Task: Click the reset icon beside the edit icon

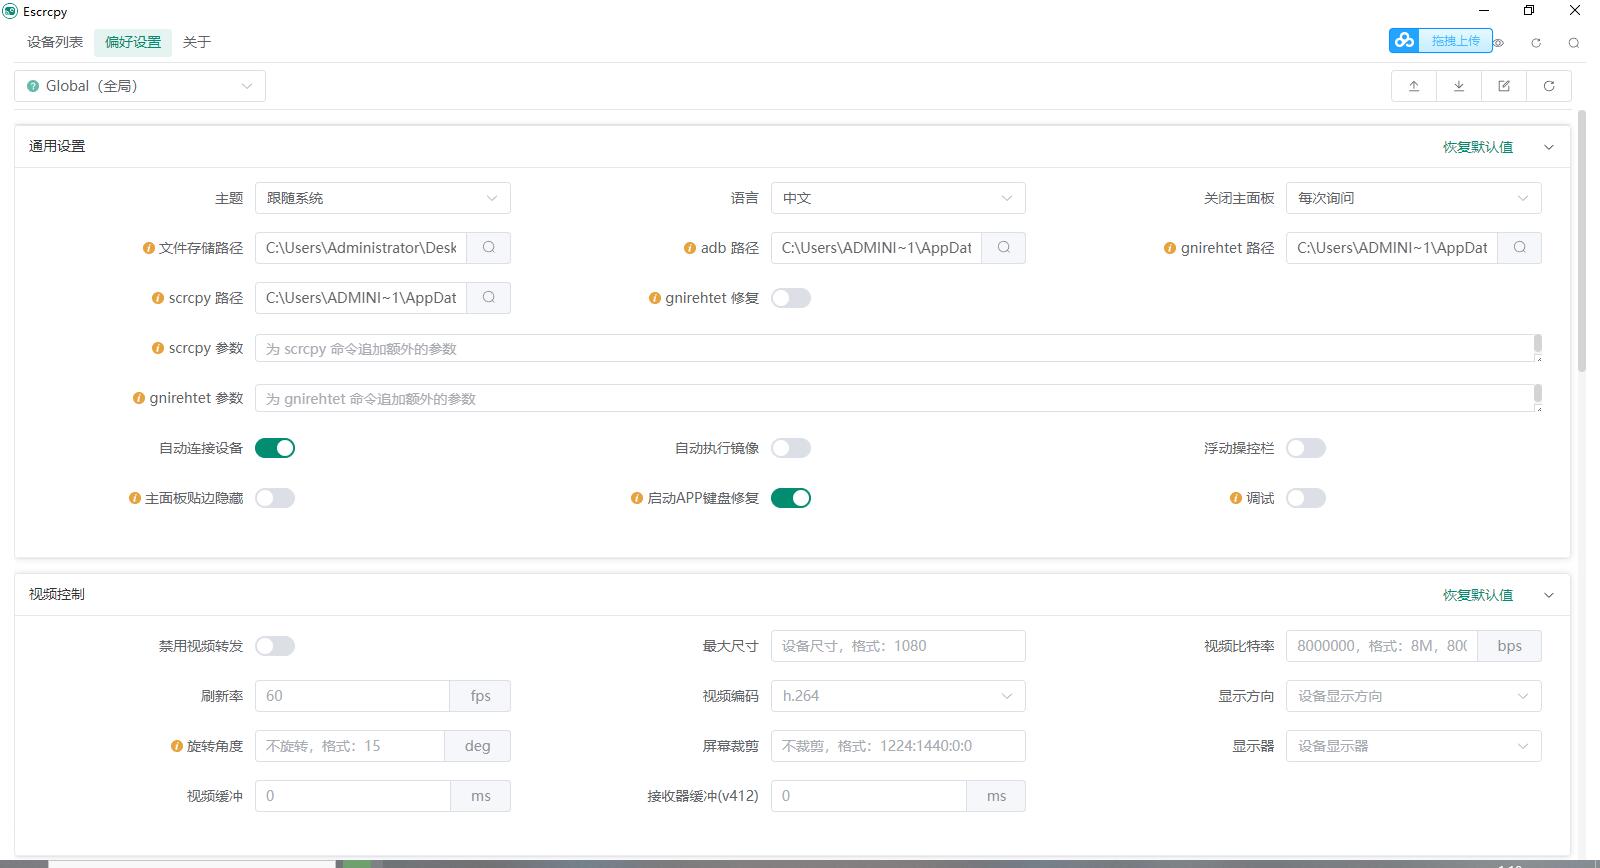Action: 1549,86
